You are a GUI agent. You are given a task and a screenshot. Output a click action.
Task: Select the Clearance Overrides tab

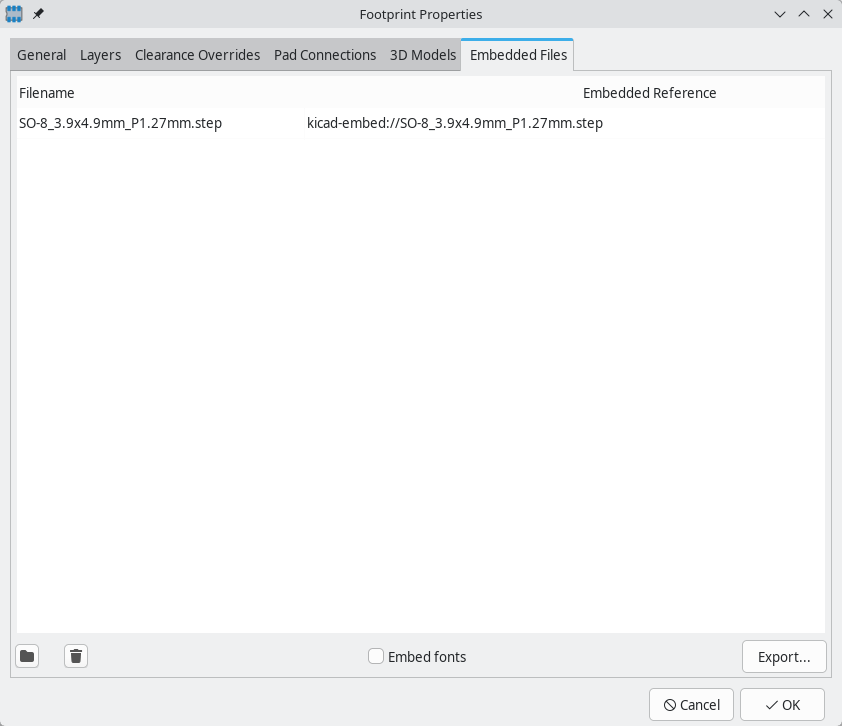coord(197,55)
